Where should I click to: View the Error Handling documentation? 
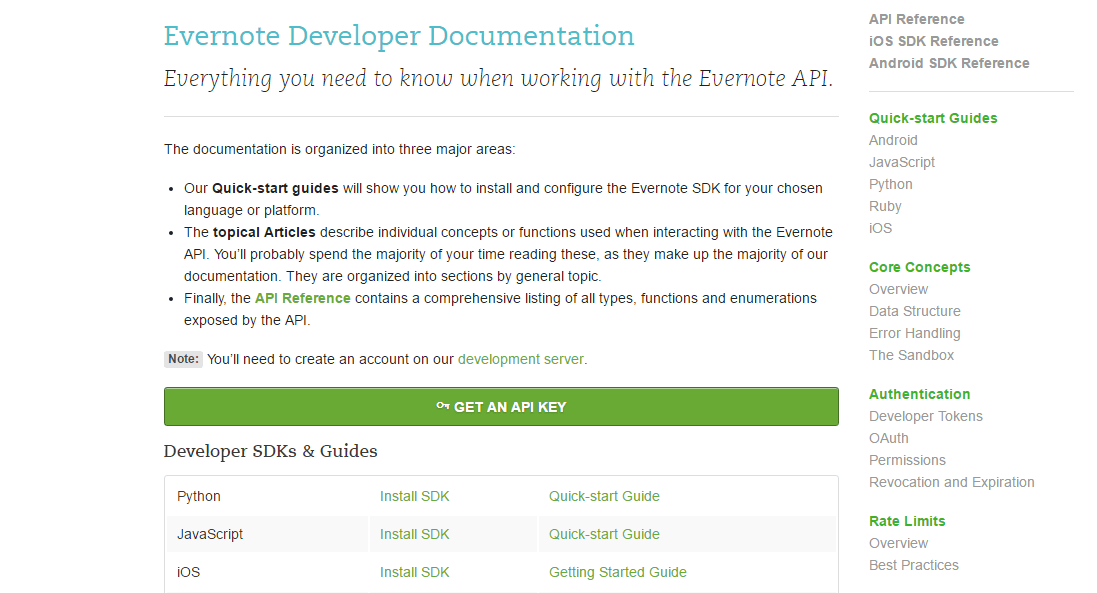click(x=914, y=332)
